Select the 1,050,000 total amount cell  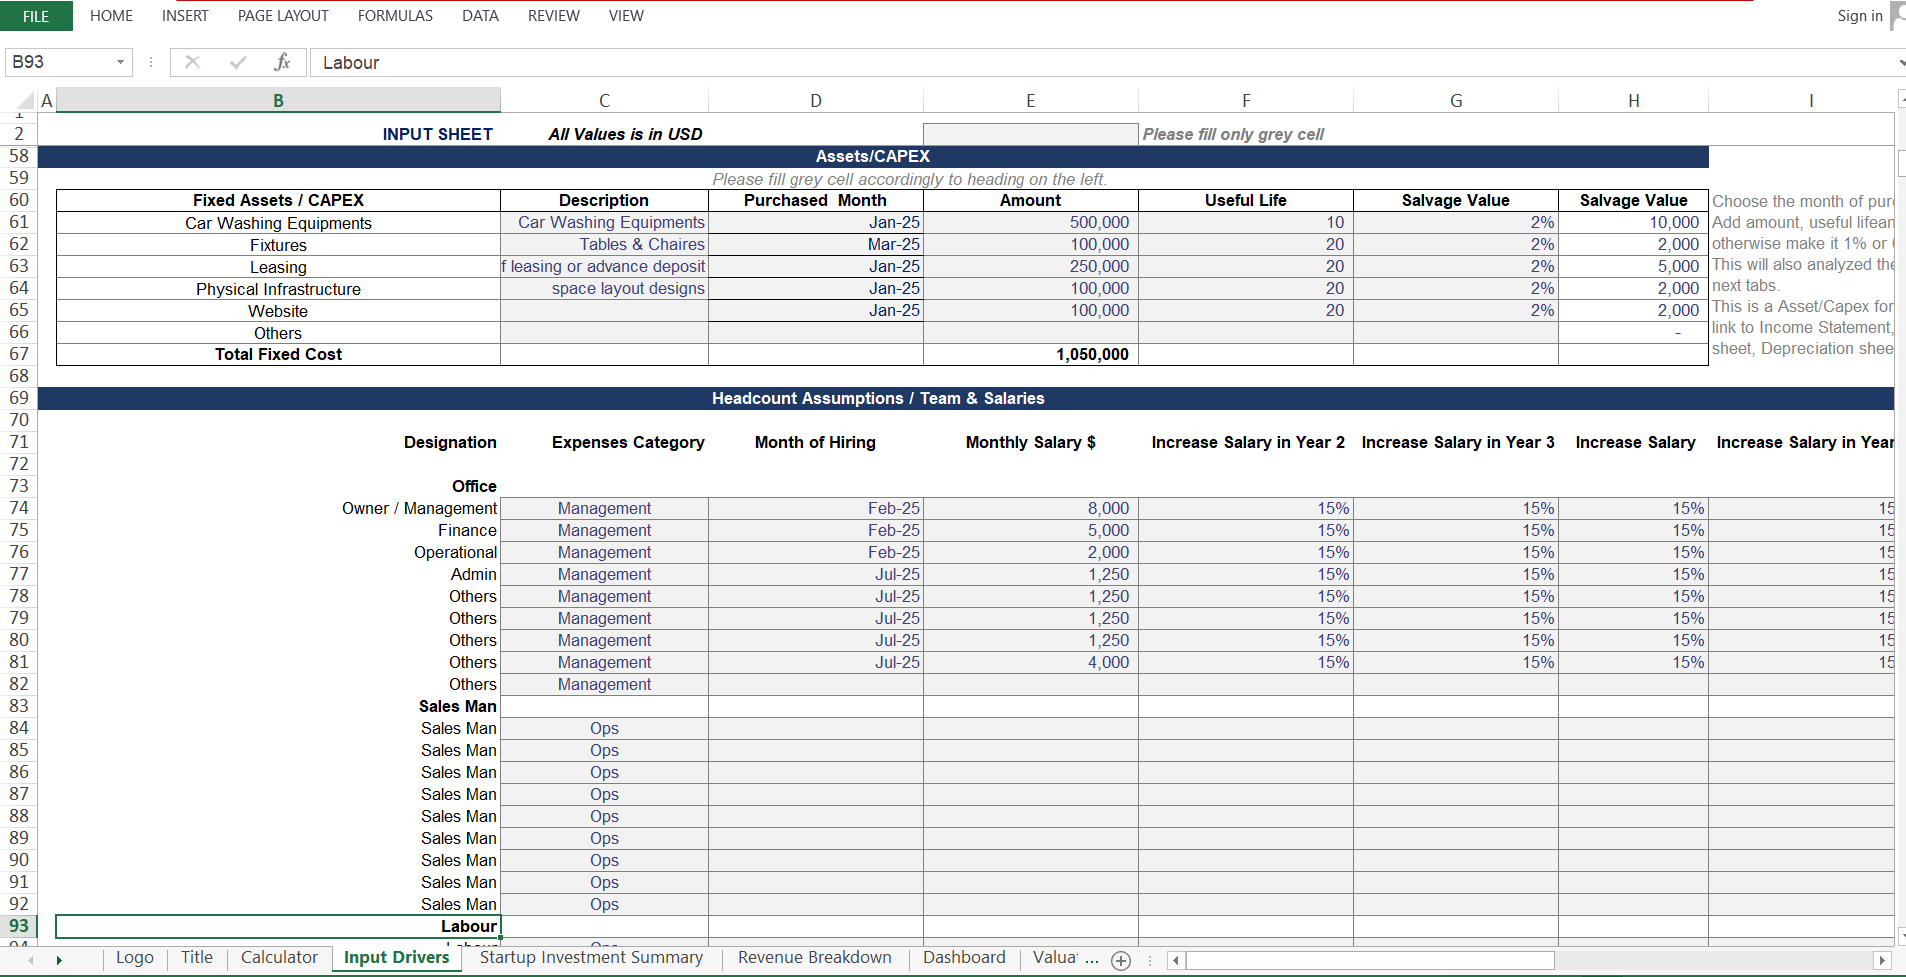click(x=1030, y=354)
